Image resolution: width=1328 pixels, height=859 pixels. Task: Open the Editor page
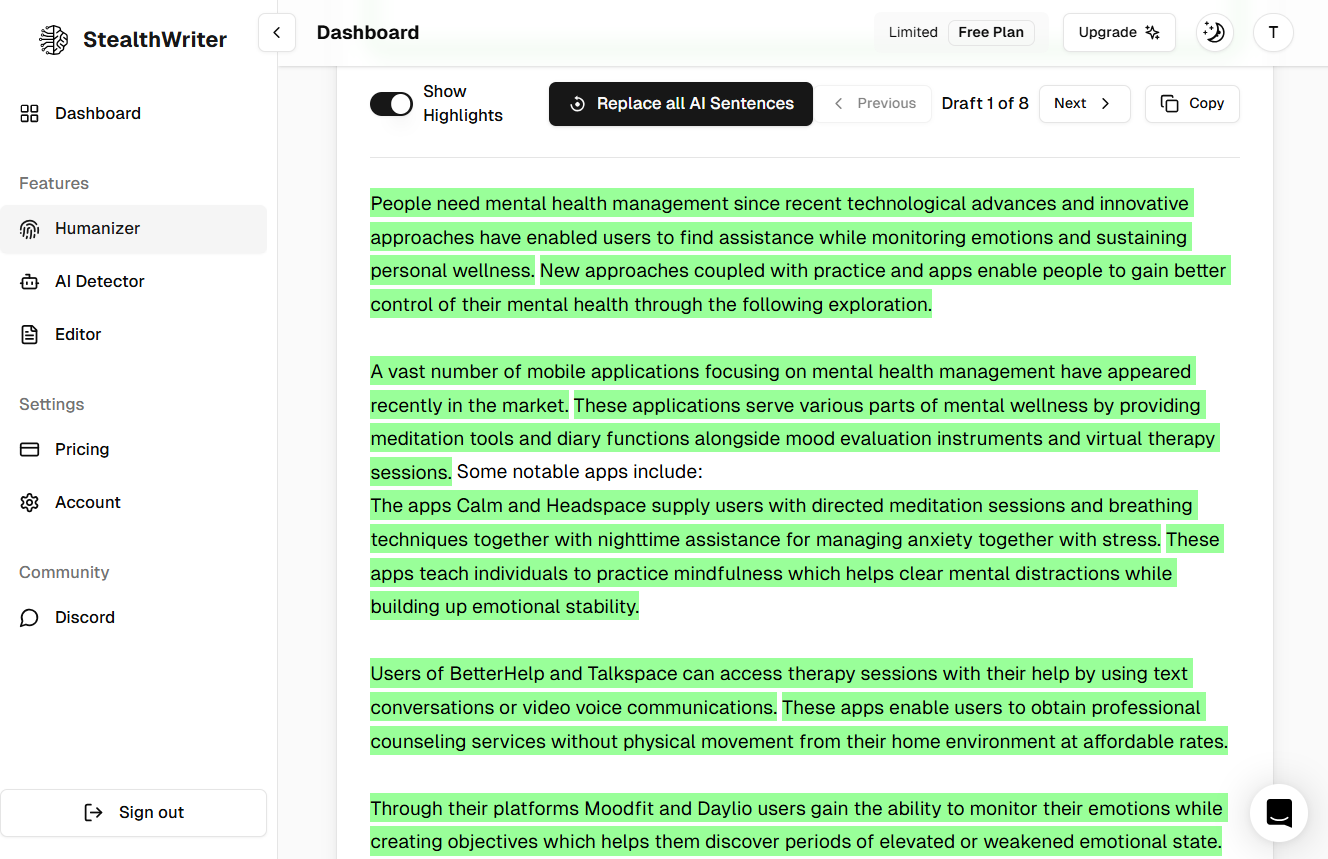pos(134,335)
